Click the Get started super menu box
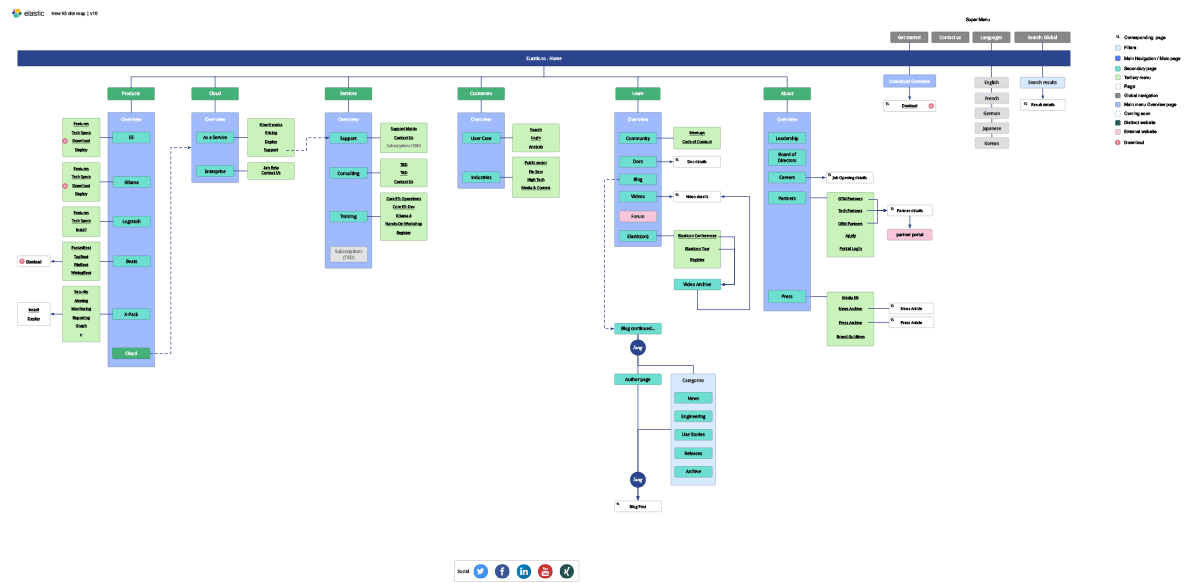Viewport: 1200px width, 583px height. pos(909,37)
